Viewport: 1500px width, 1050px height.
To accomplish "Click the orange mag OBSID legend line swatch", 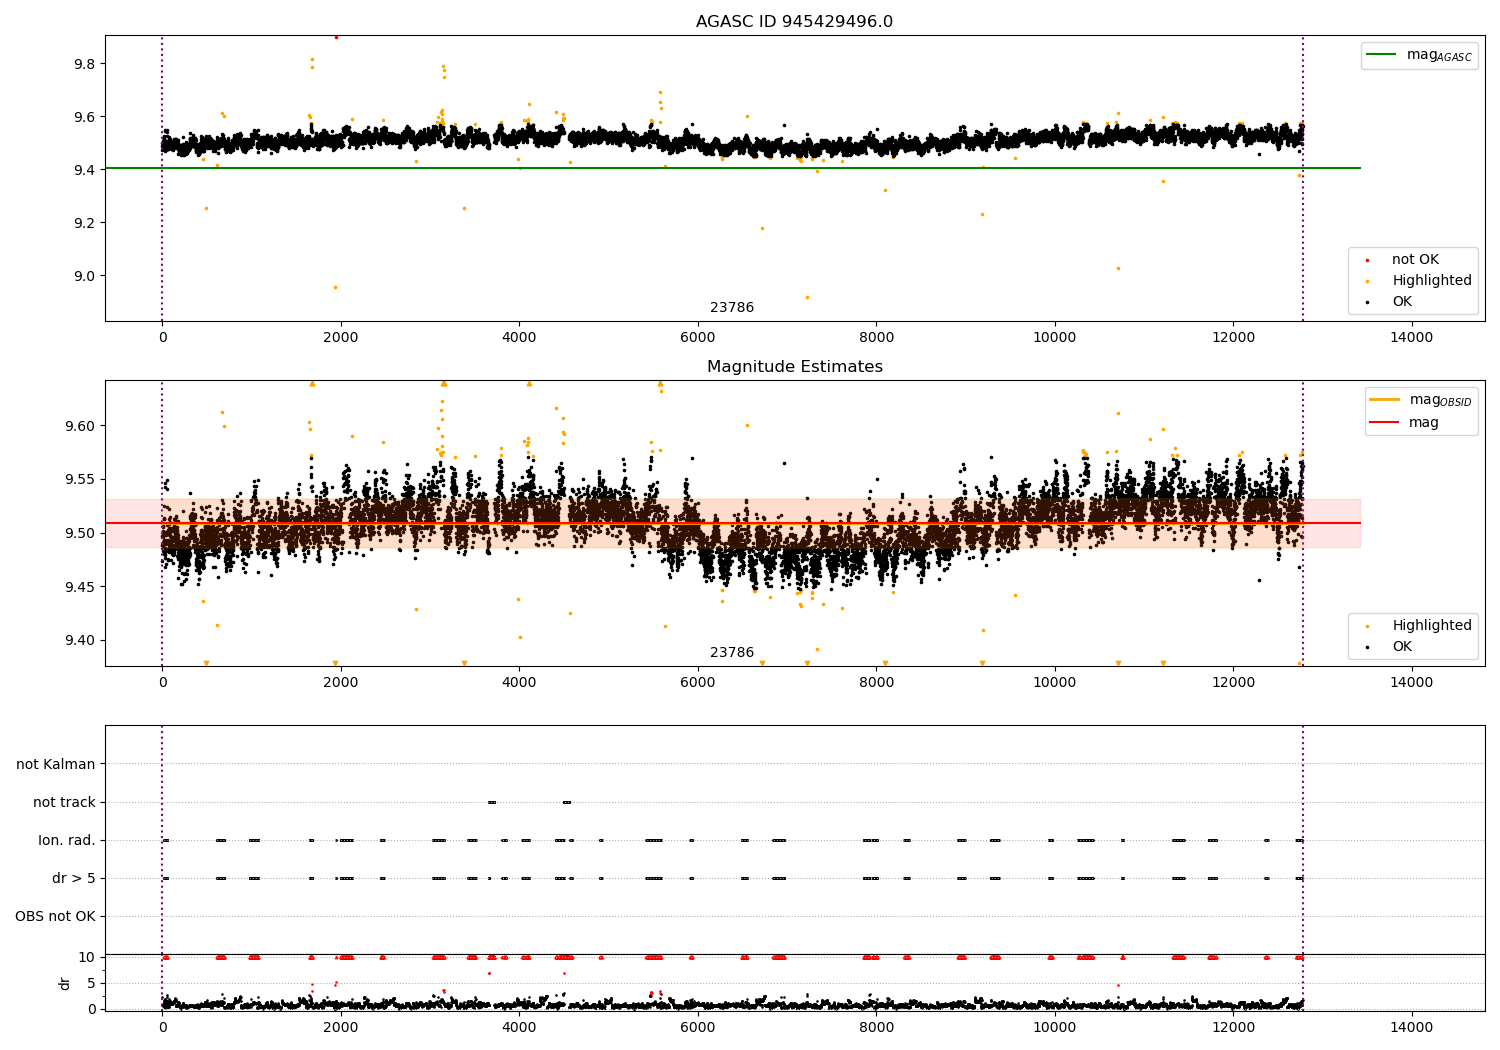I will tap(1385, 400).
